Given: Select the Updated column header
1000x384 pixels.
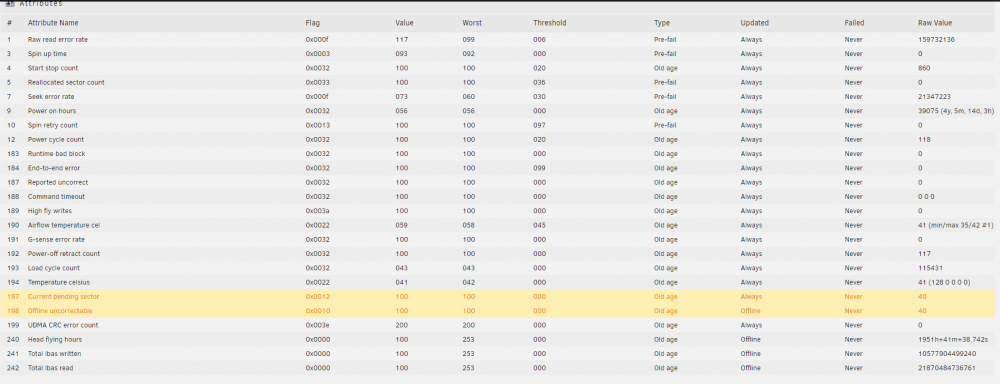Looking at the screenshot, I should 754,23.
